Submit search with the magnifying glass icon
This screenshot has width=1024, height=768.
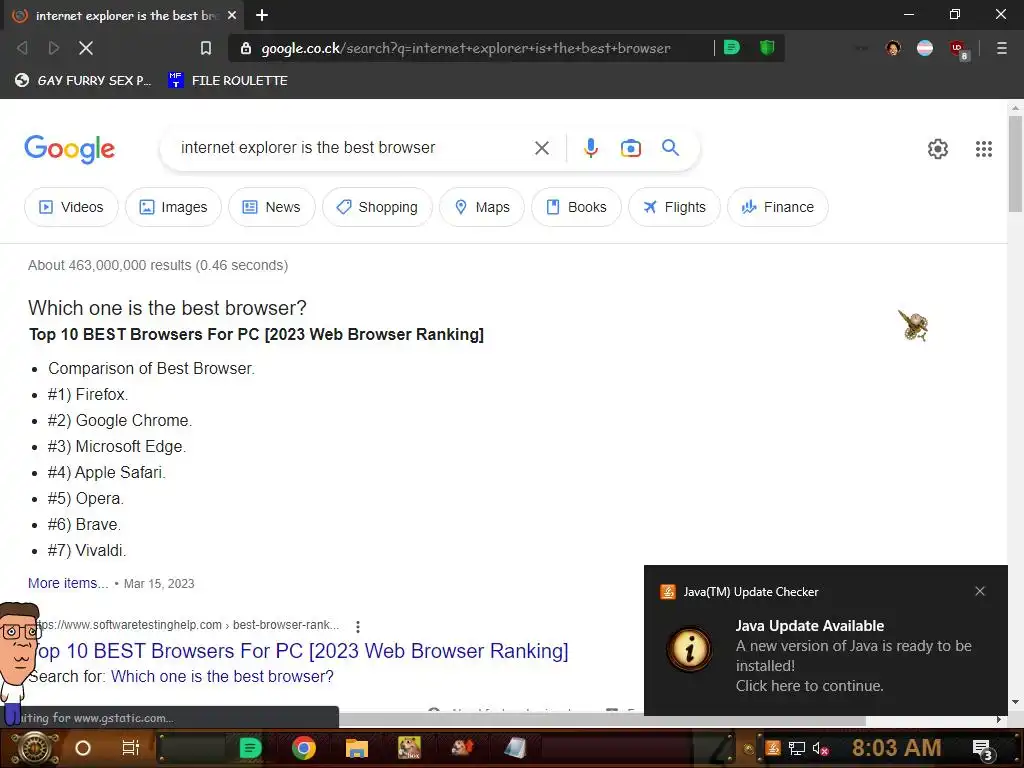(670, 148)
